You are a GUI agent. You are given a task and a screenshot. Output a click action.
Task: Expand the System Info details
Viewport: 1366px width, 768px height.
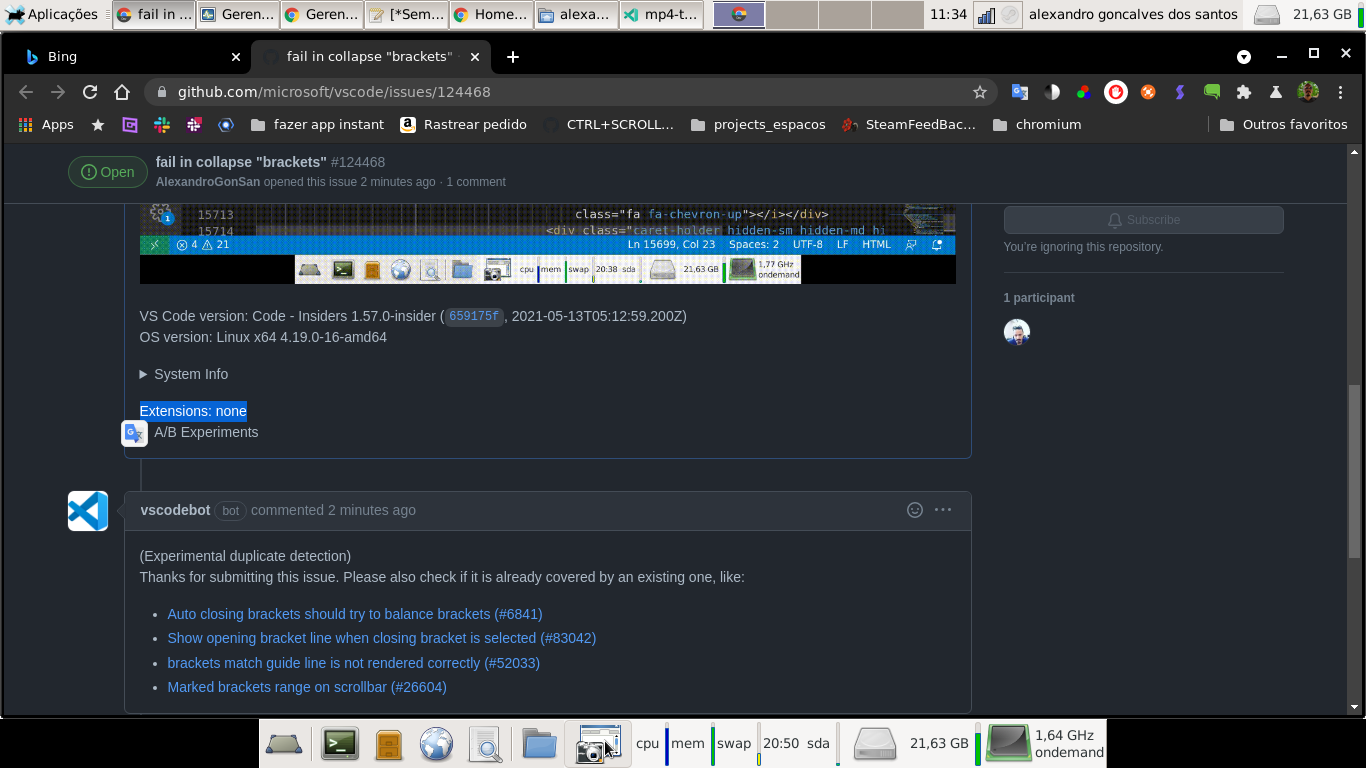(x=184, y=374)
